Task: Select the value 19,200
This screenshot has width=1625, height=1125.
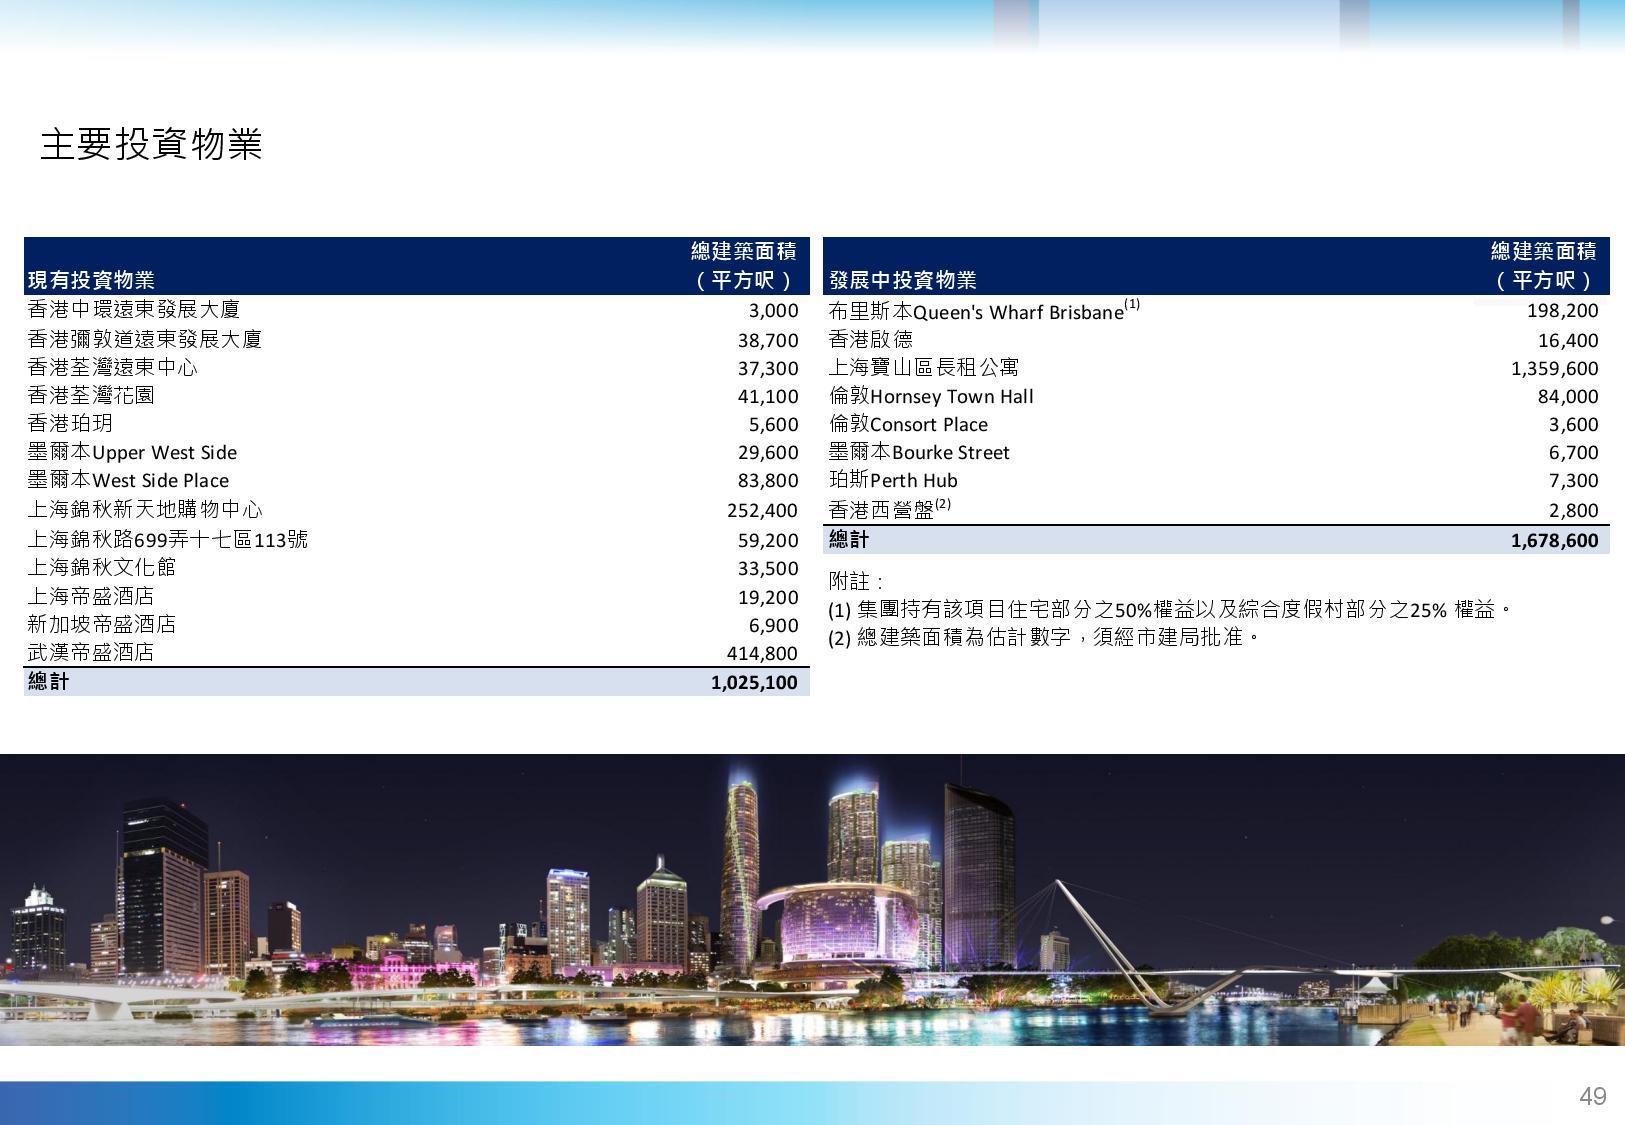Action: pyautogui.click(x=768, y=597)
